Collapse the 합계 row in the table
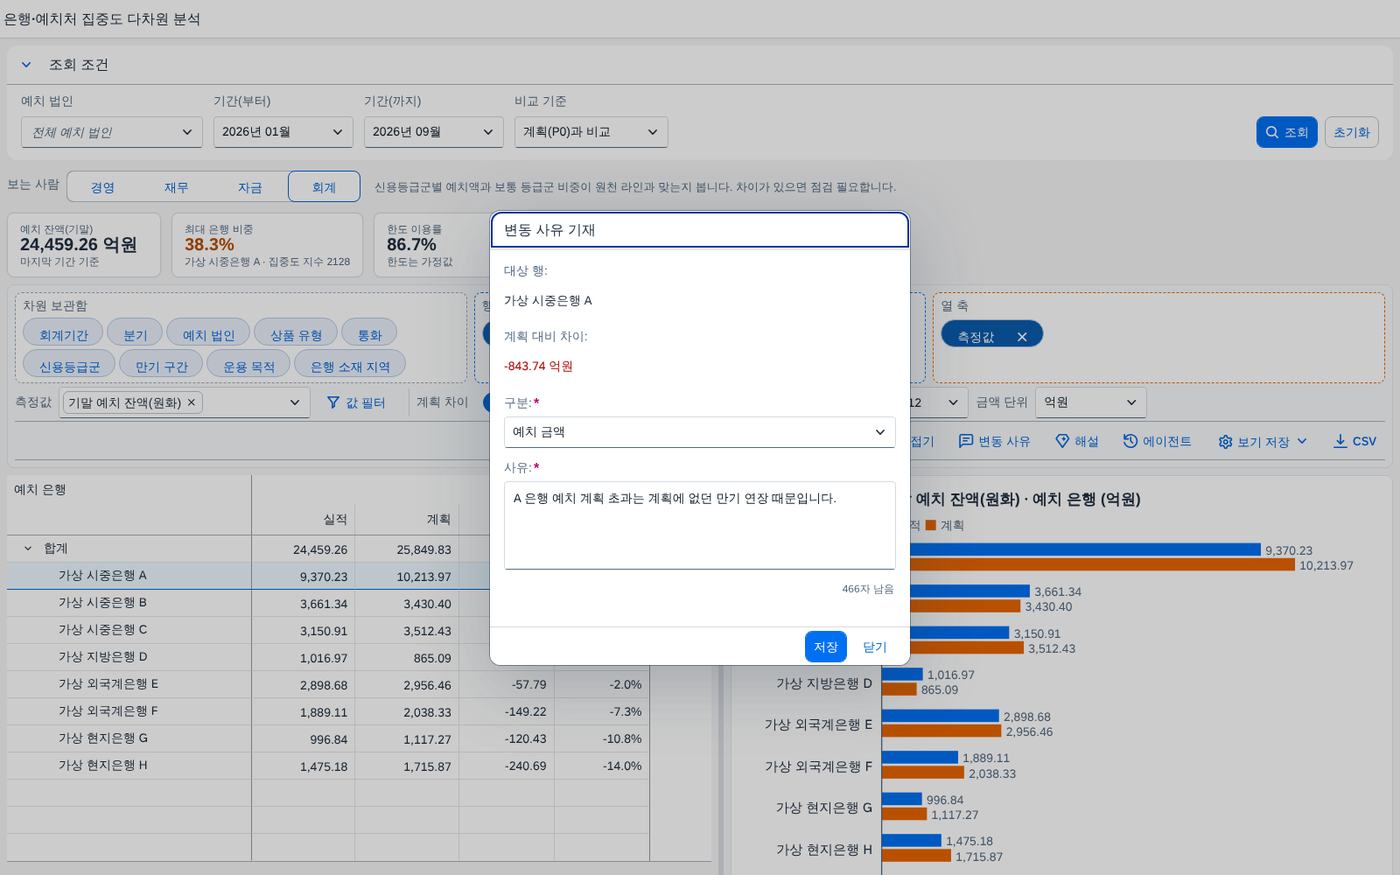Viewport: 1400px width, 875px height. click(x=28, y=548)
